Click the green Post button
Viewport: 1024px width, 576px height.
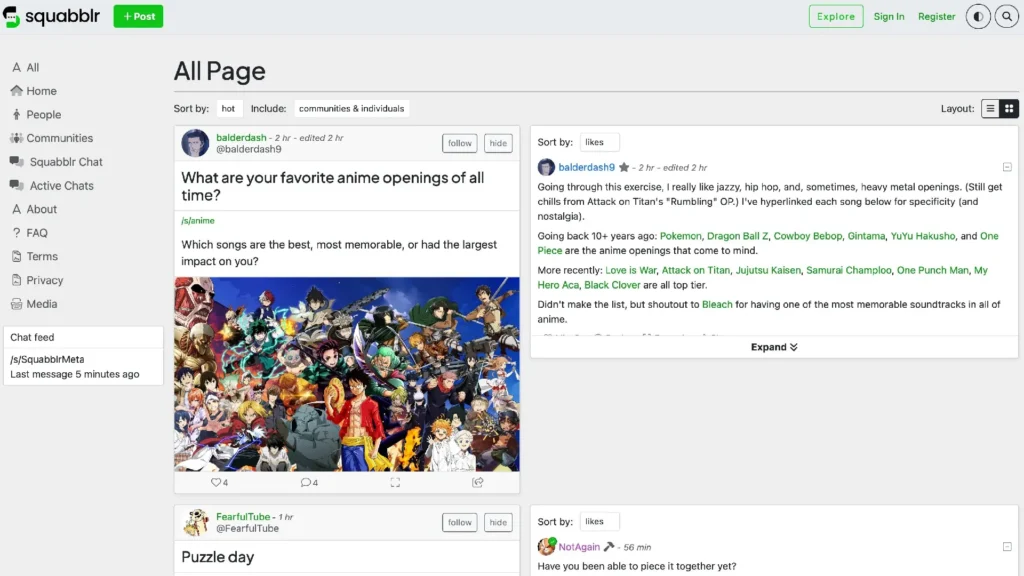click(x=138, y=16)
